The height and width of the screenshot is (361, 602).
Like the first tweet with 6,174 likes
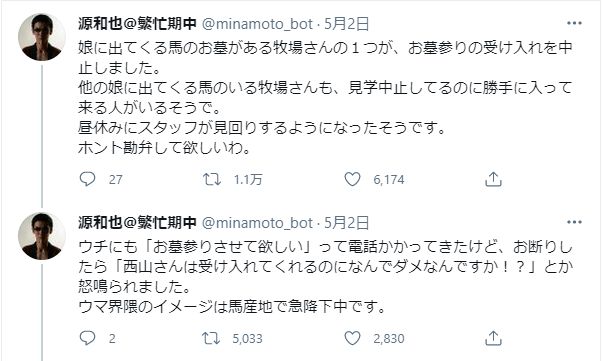pyautogui.click(x=352, y=179)
